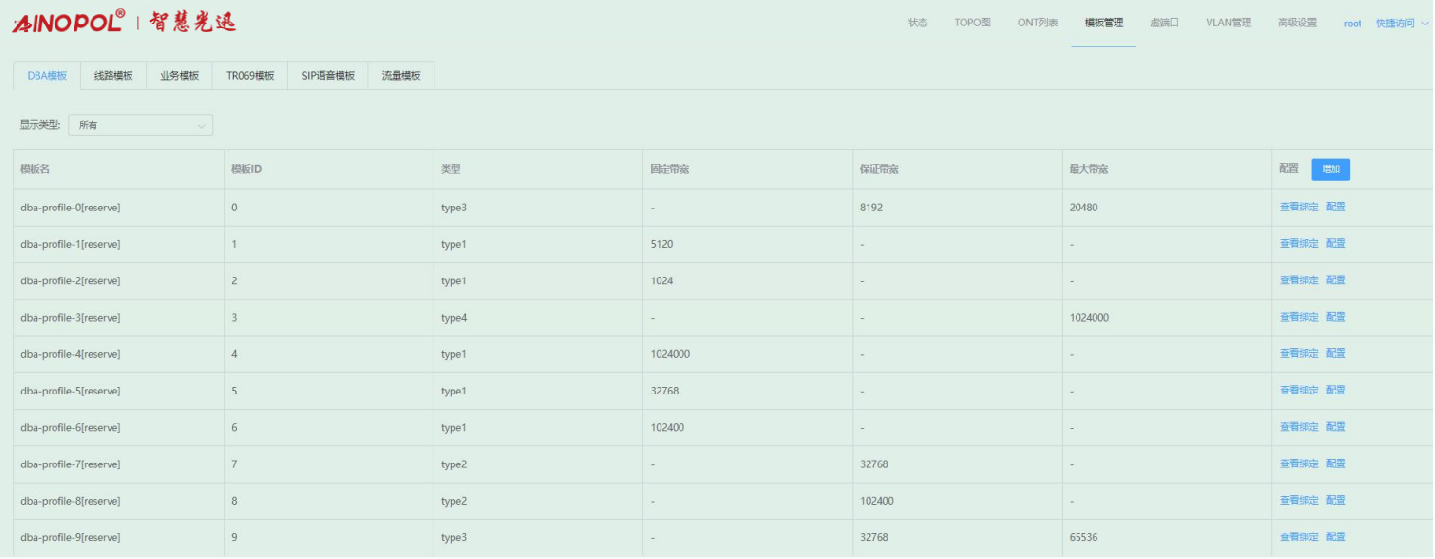
Task: Open the 显示类型 filter dropdown
Action: [140, 125]
